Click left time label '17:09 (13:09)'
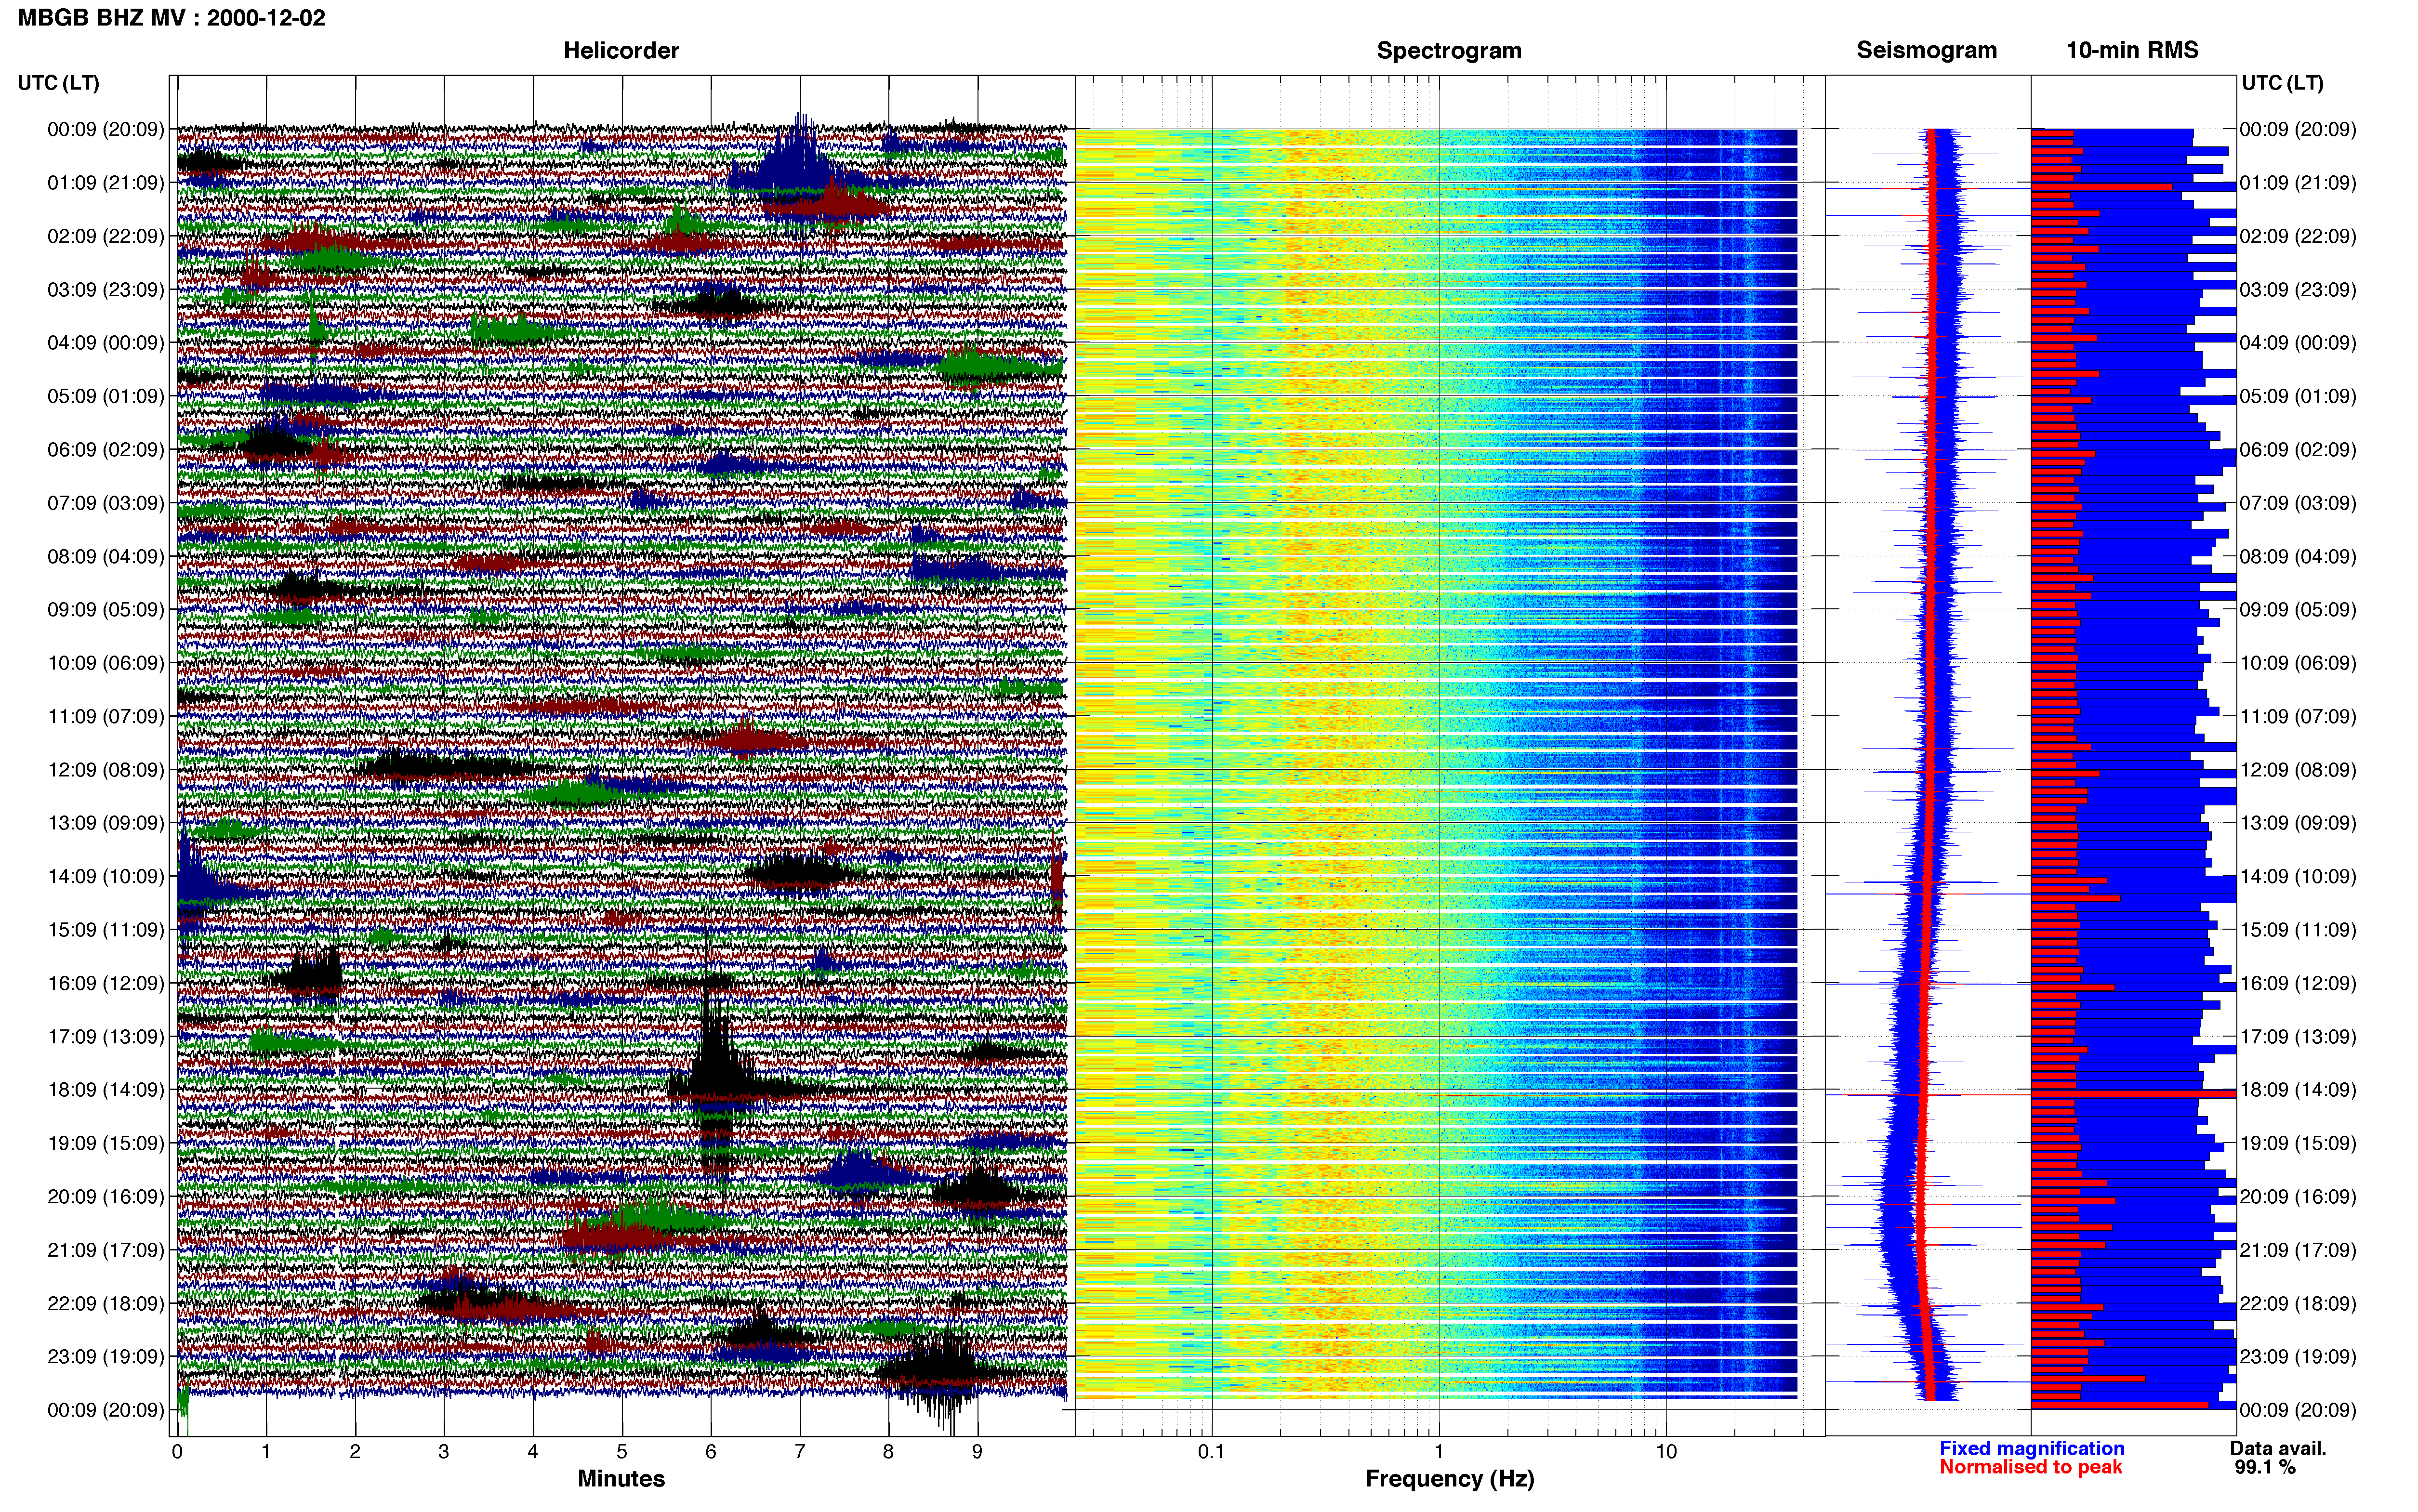 point(106,1037)
